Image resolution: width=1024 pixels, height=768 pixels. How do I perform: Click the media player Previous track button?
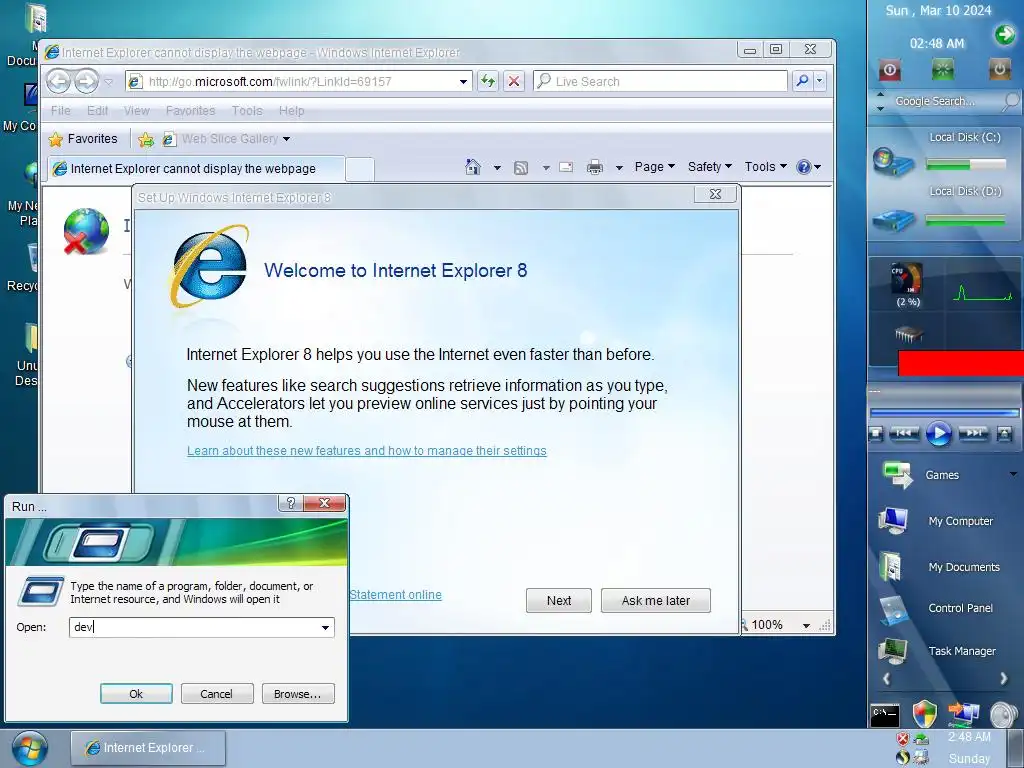[x=904, y=433]
